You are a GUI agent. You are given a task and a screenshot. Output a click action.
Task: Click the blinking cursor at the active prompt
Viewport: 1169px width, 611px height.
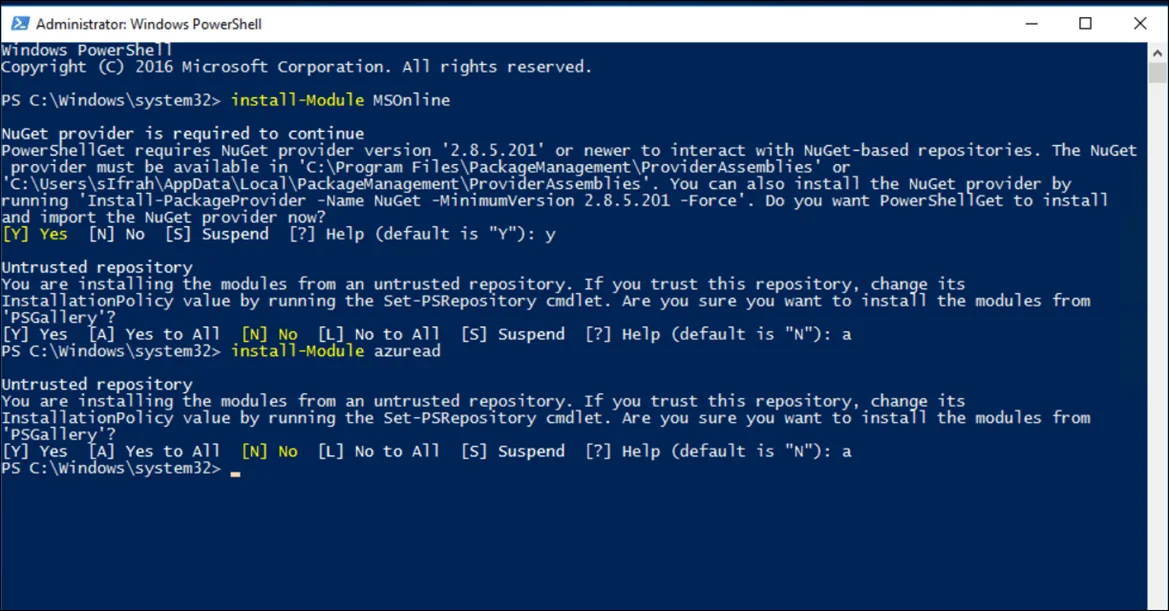click(x=236, y=469)
